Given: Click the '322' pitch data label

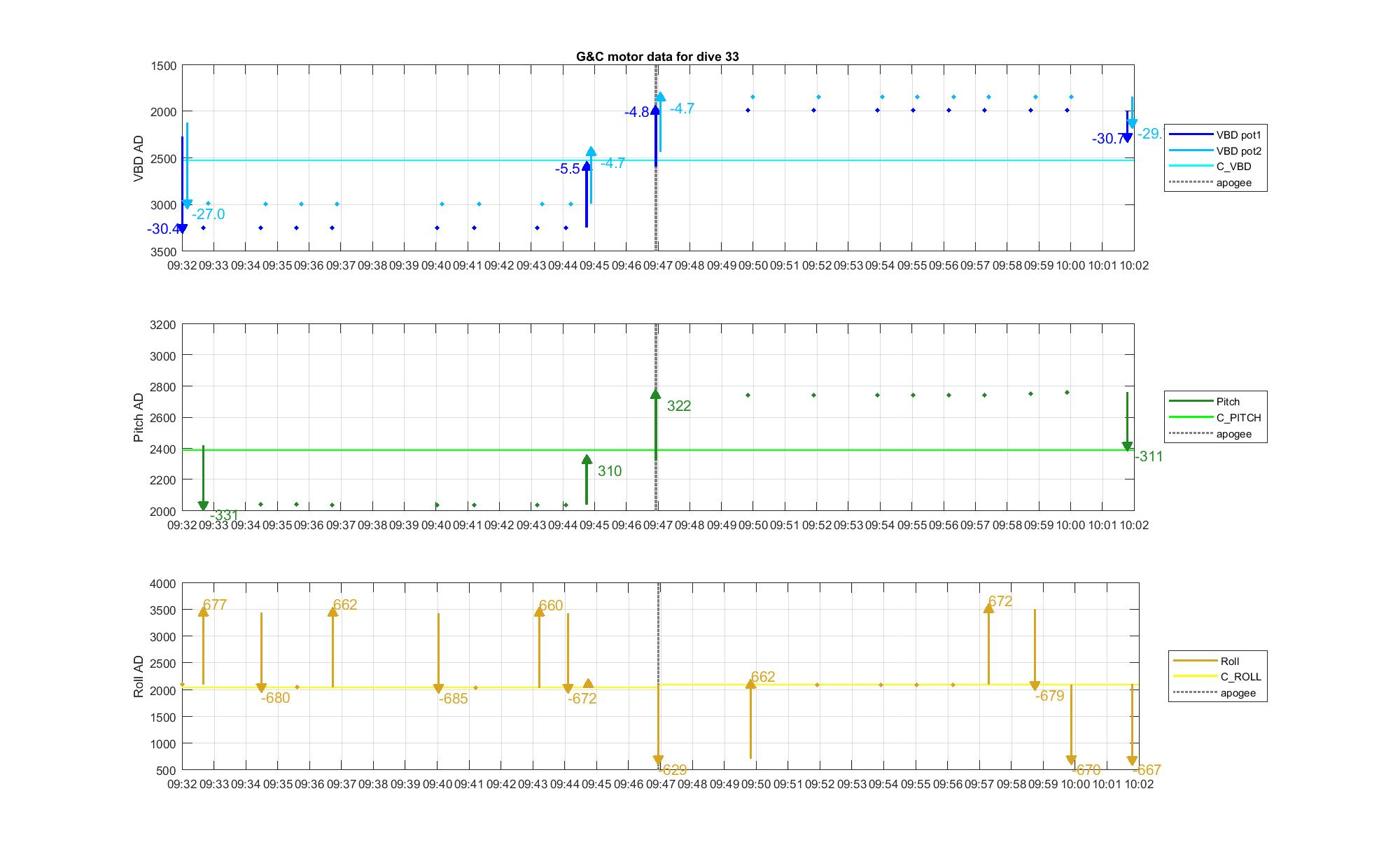Looking at the screenshot, I should (679, 406).
